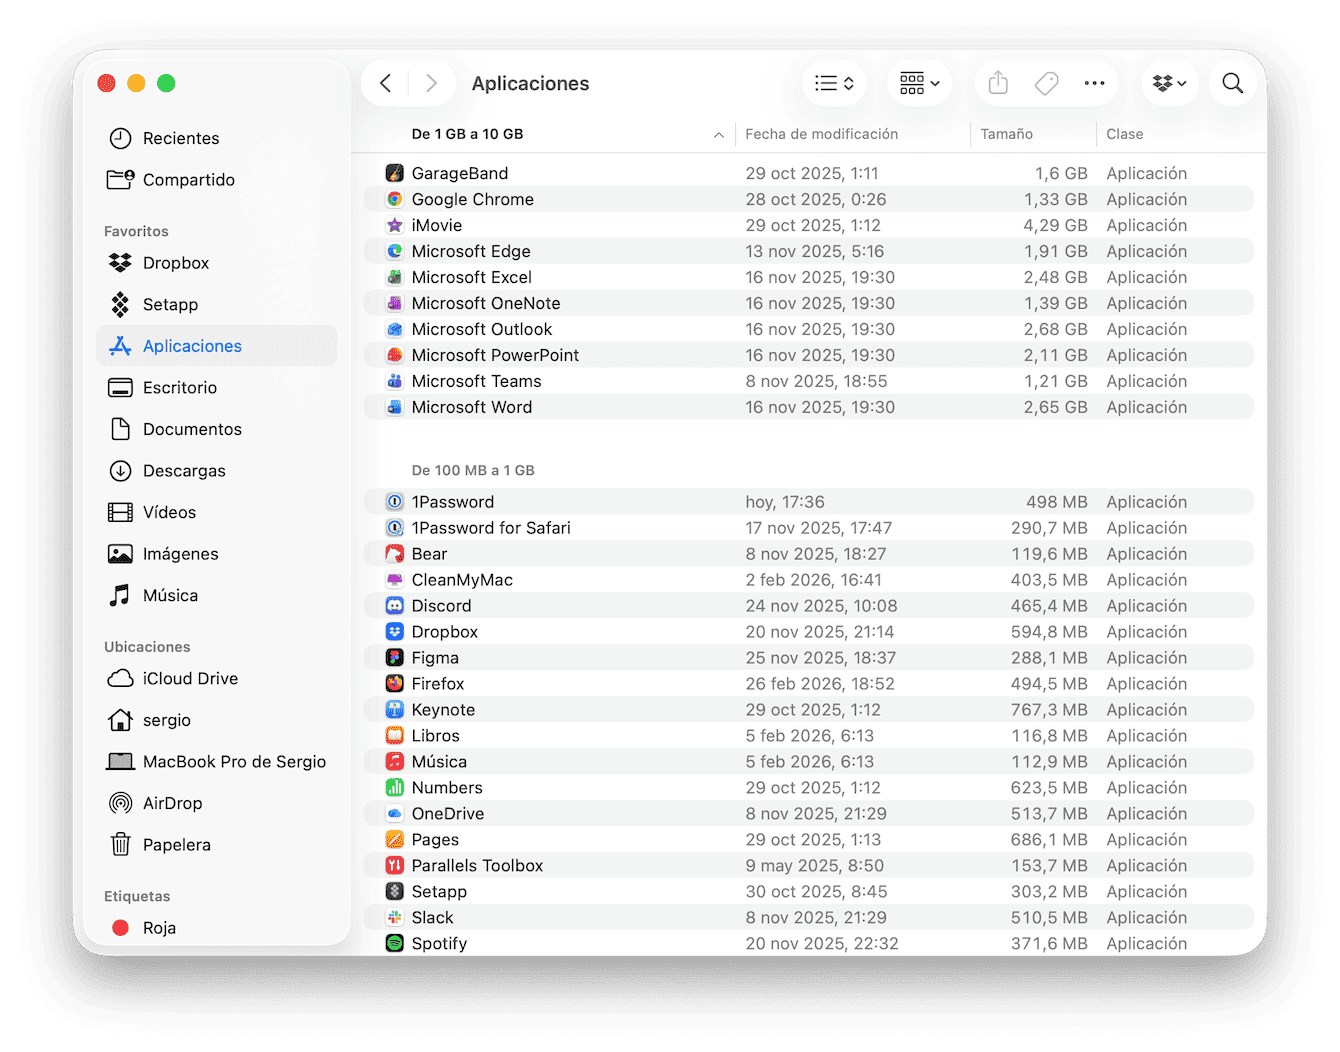
Task: Click the iMovie star icon
Action: point(395,225)
